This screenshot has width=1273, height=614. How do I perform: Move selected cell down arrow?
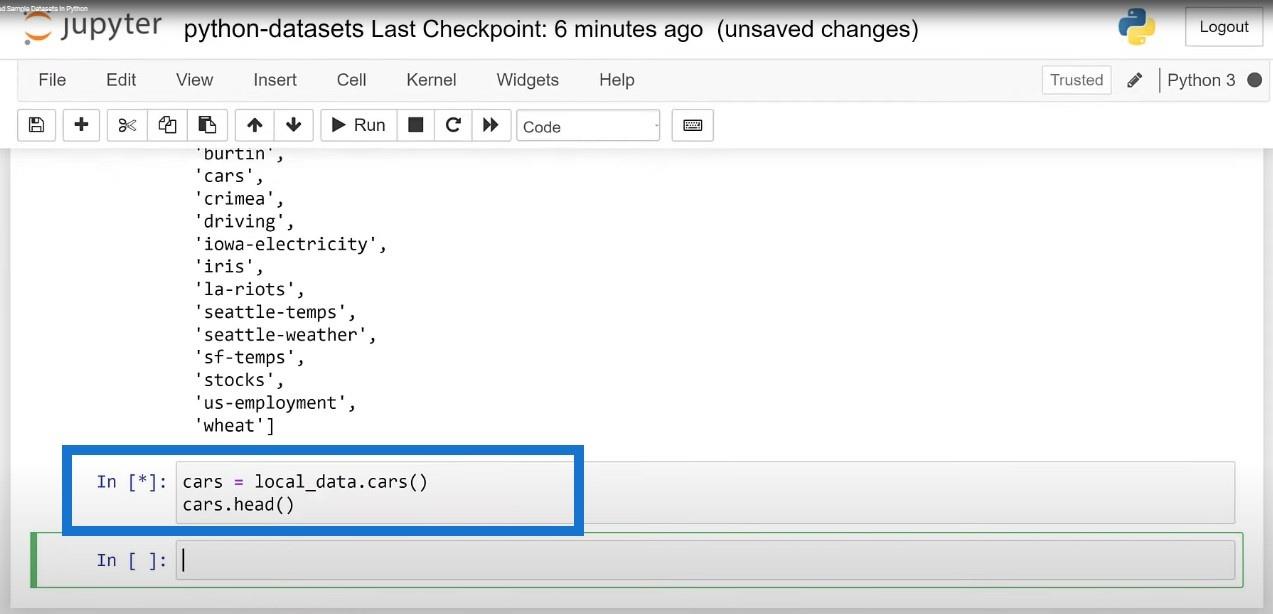pos(293,125)
